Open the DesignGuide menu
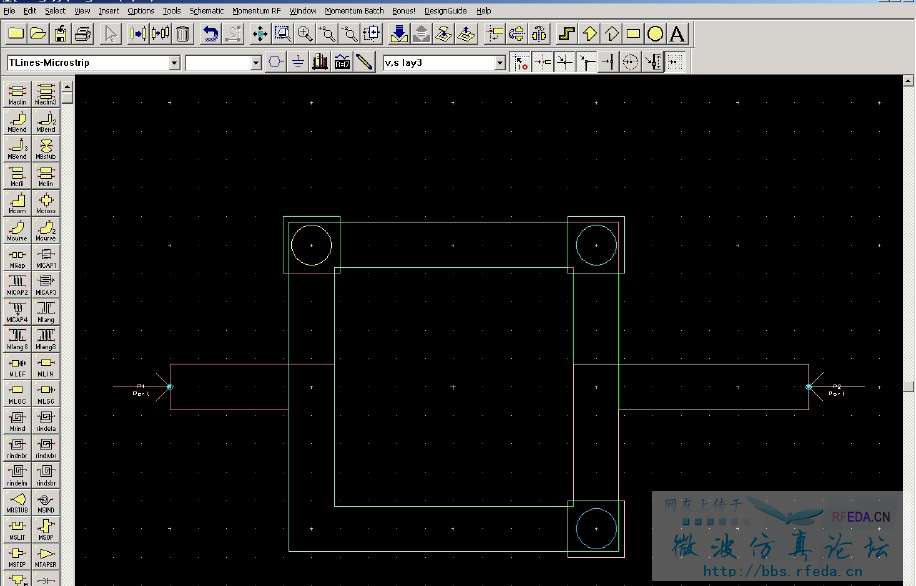Image resolution: width=916 pixels, height=586 pixels. click(446, 11)
